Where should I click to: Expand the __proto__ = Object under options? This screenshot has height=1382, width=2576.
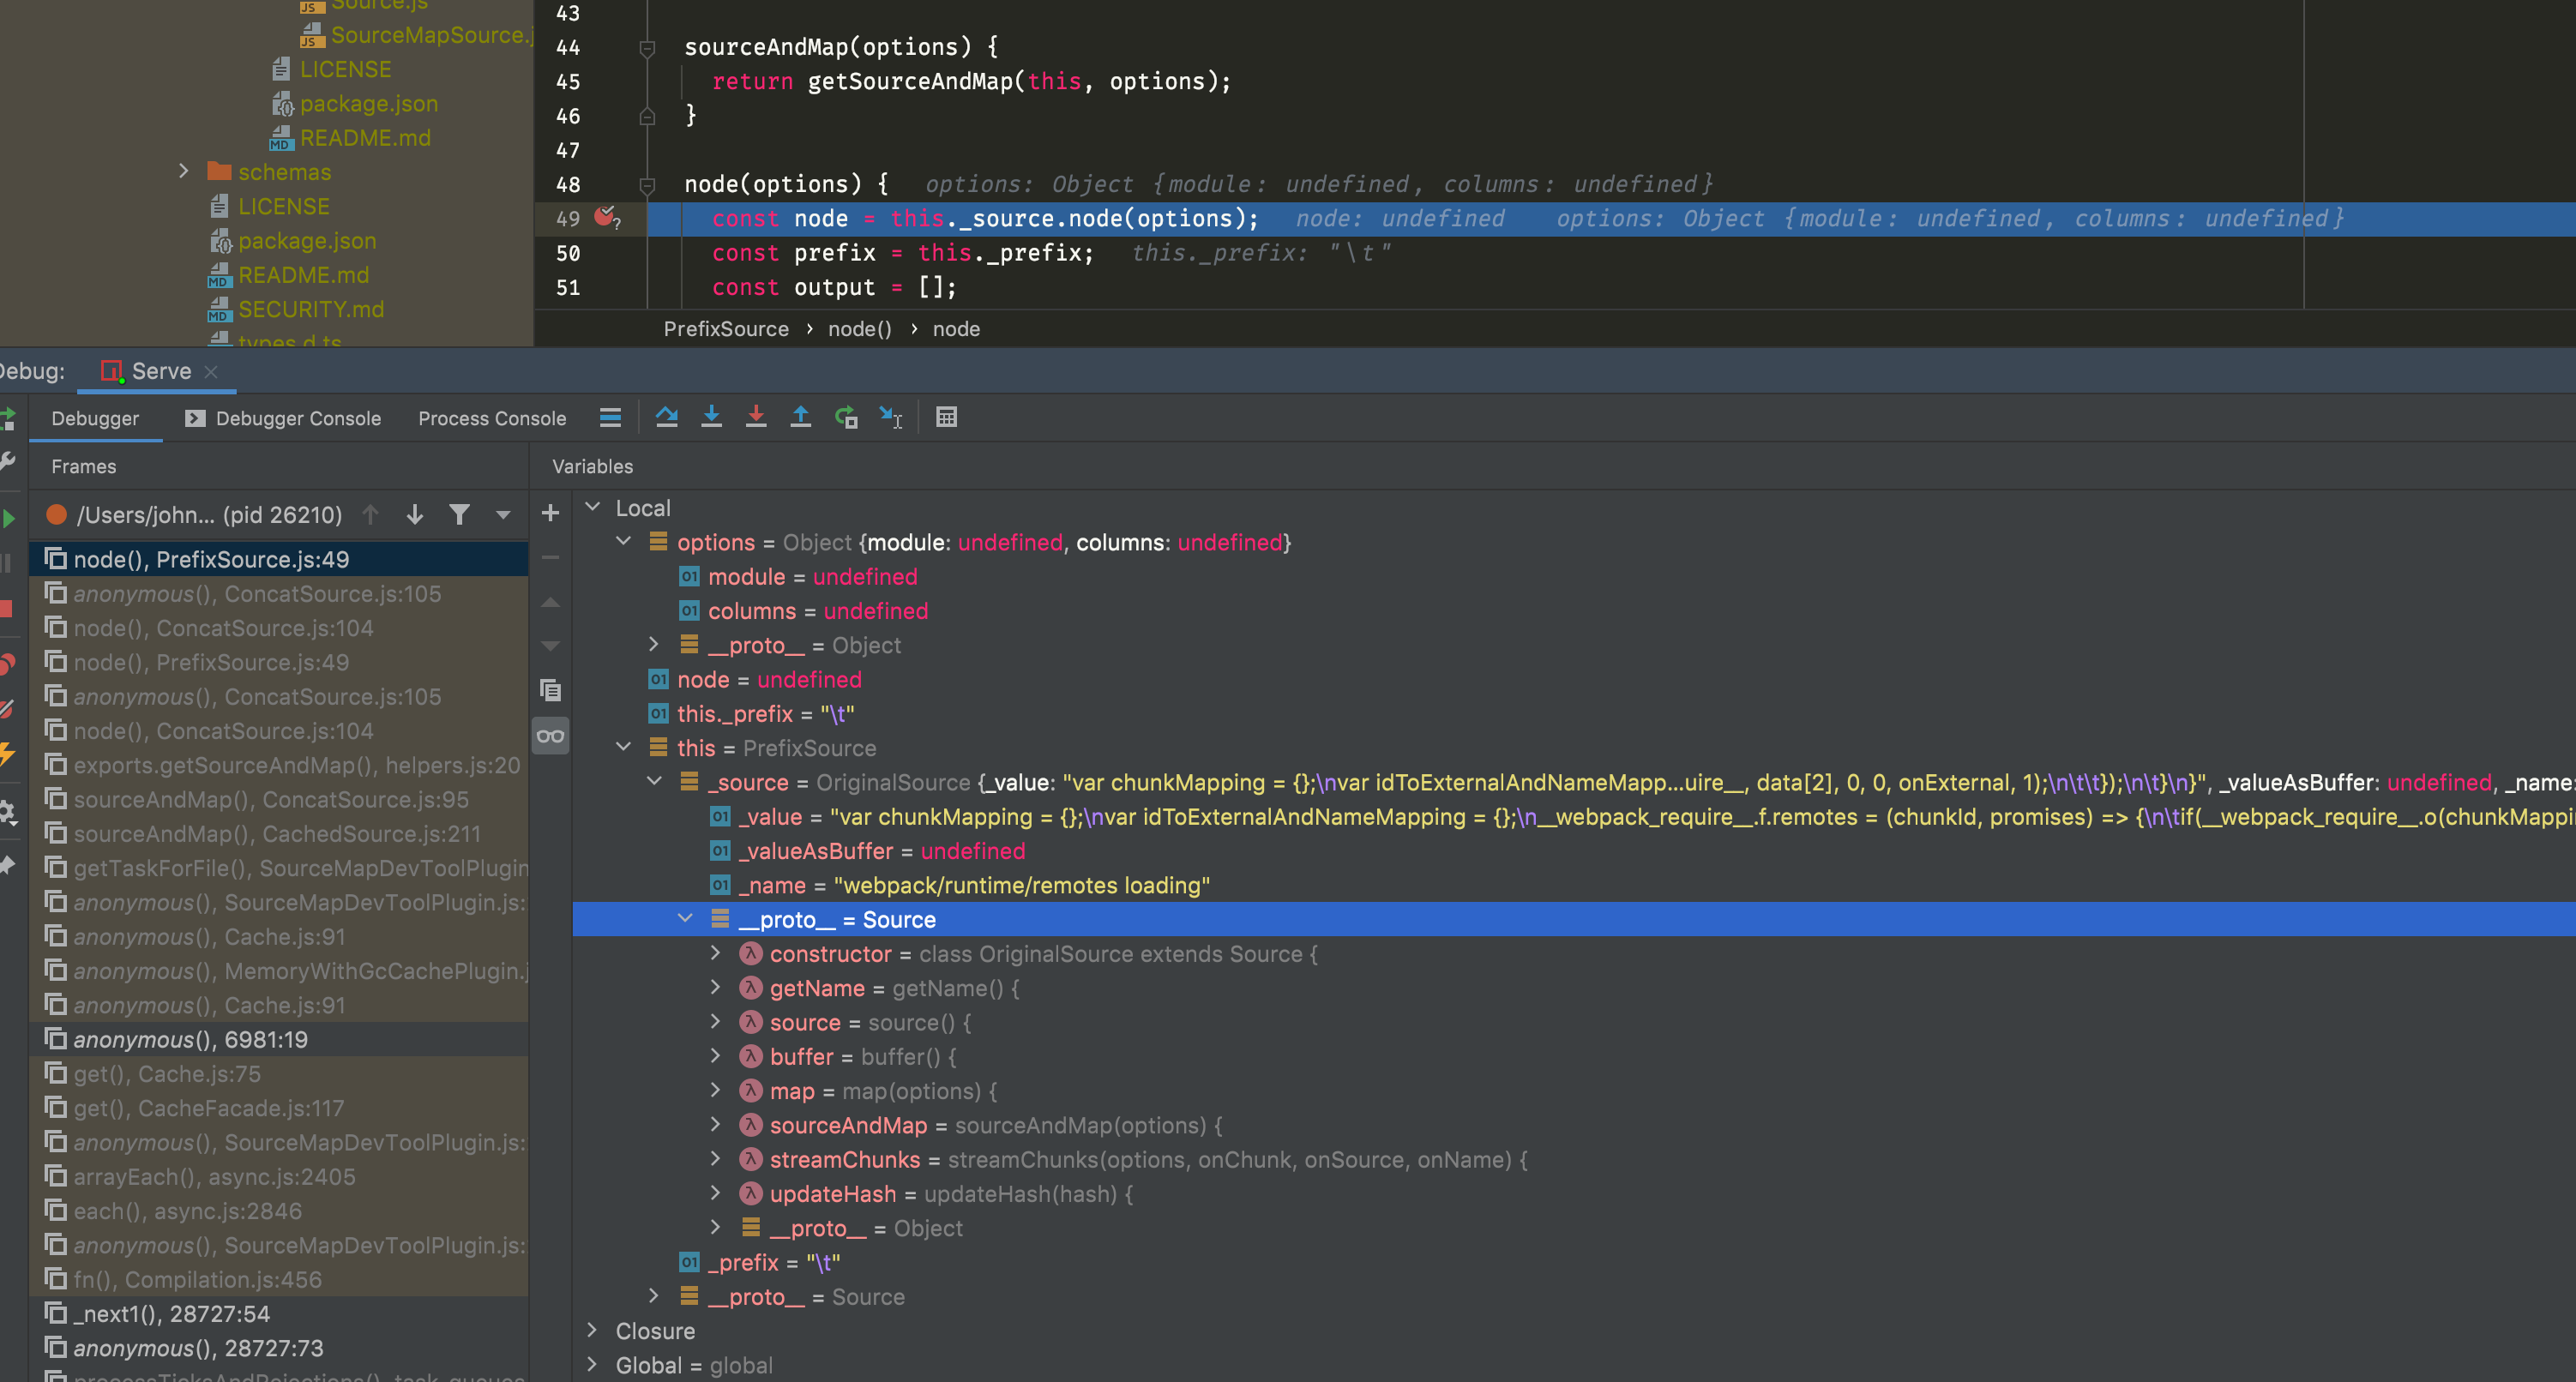pyautogui.click(x=654, y=644)
